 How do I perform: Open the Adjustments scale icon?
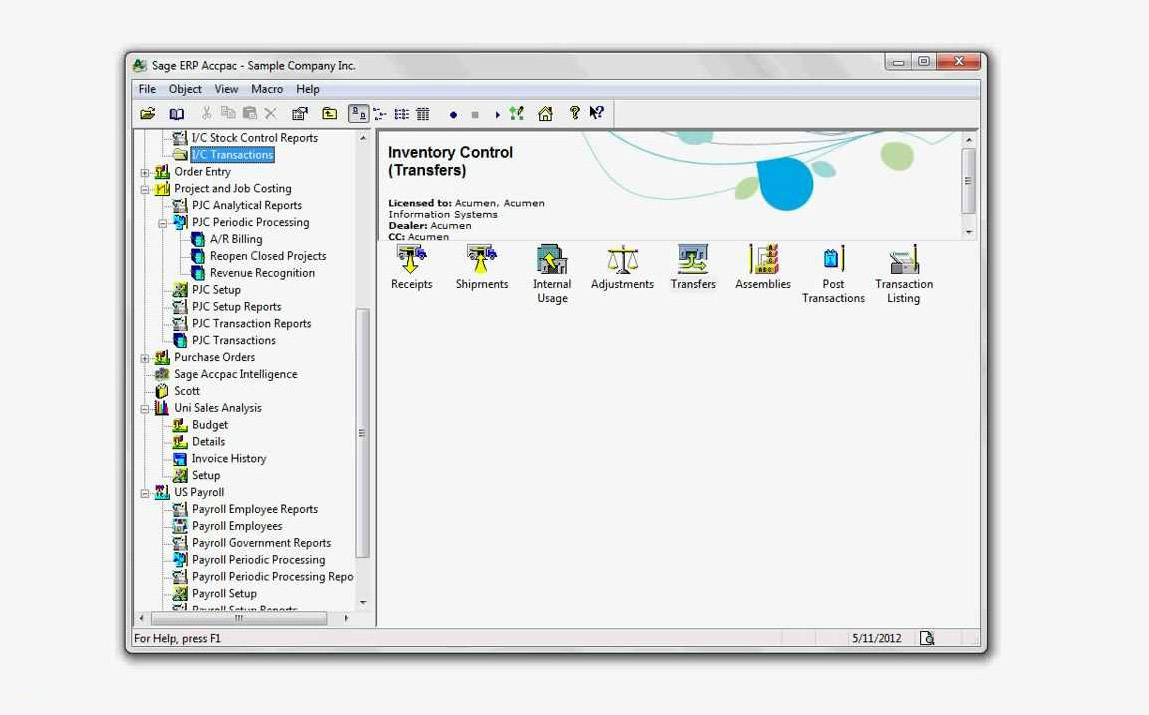click(x=622, y=267)
